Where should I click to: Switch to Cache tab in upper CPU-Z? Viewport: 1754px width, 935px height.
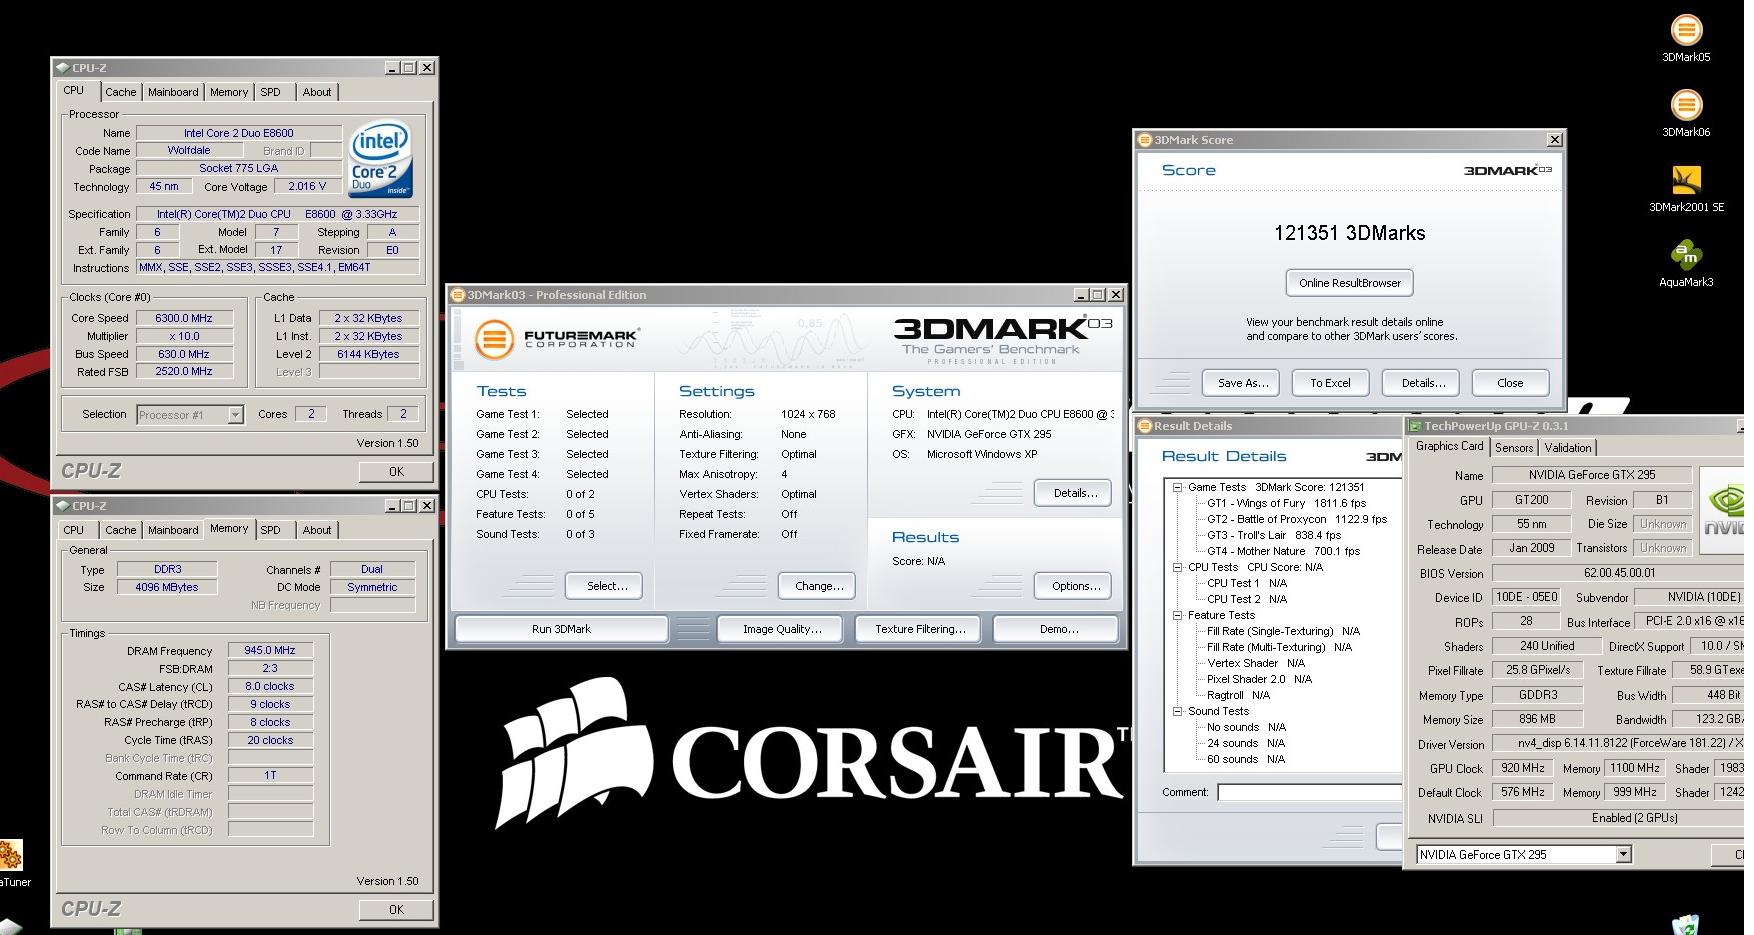pyautogui.click(x=120, y=92)
